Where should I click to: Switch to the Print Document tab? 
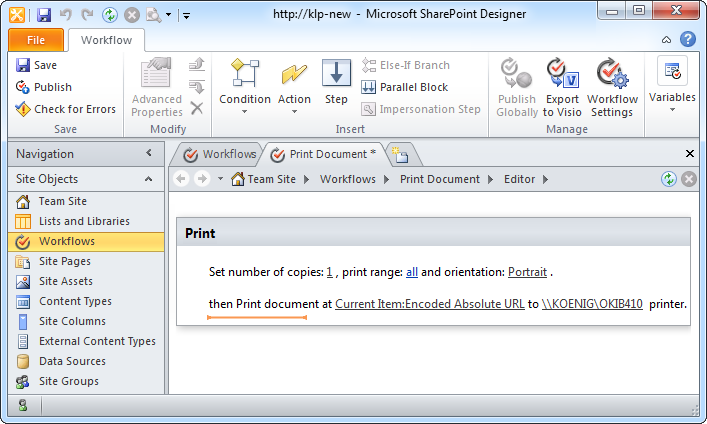point(323,154)
